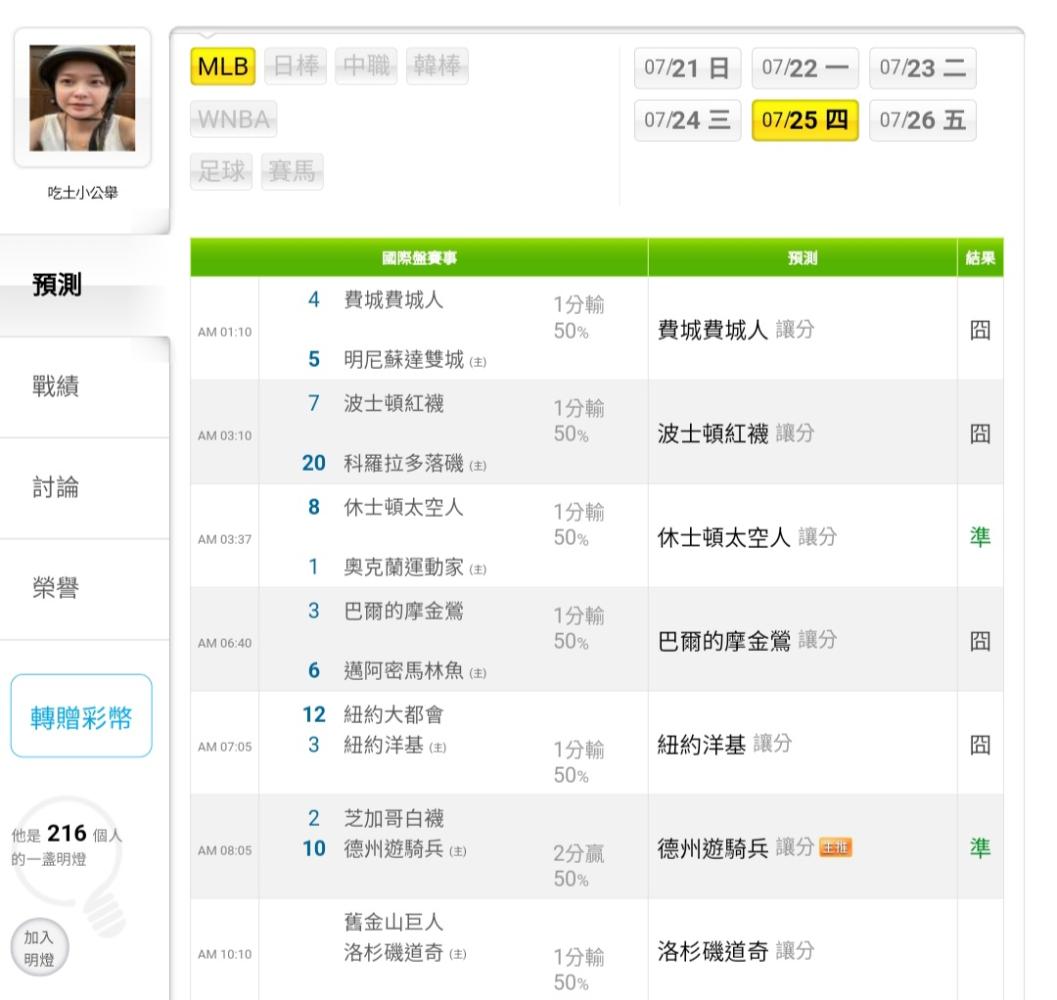Click team 邁阿密馬林魚
Image resolution: width=1057 pixels, height=1000 pixels.
[x=404, y=670]
